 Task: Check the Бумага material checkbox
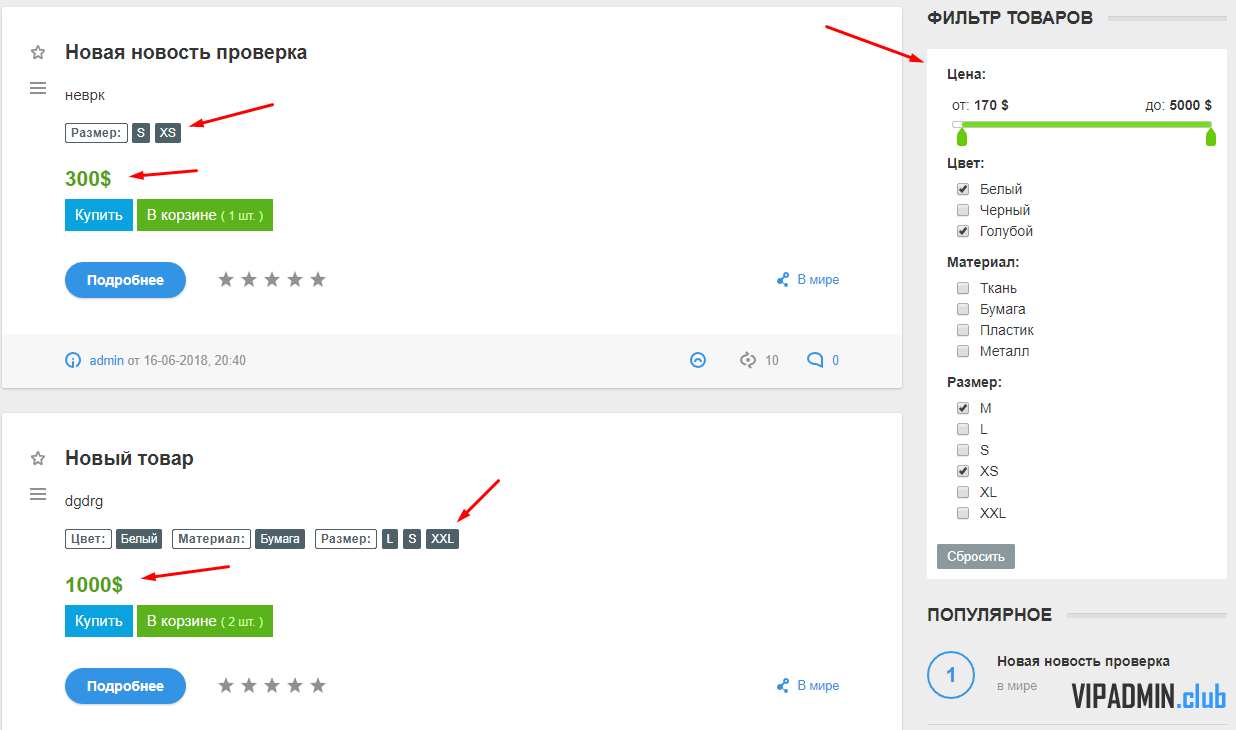(x=963, y=309)
